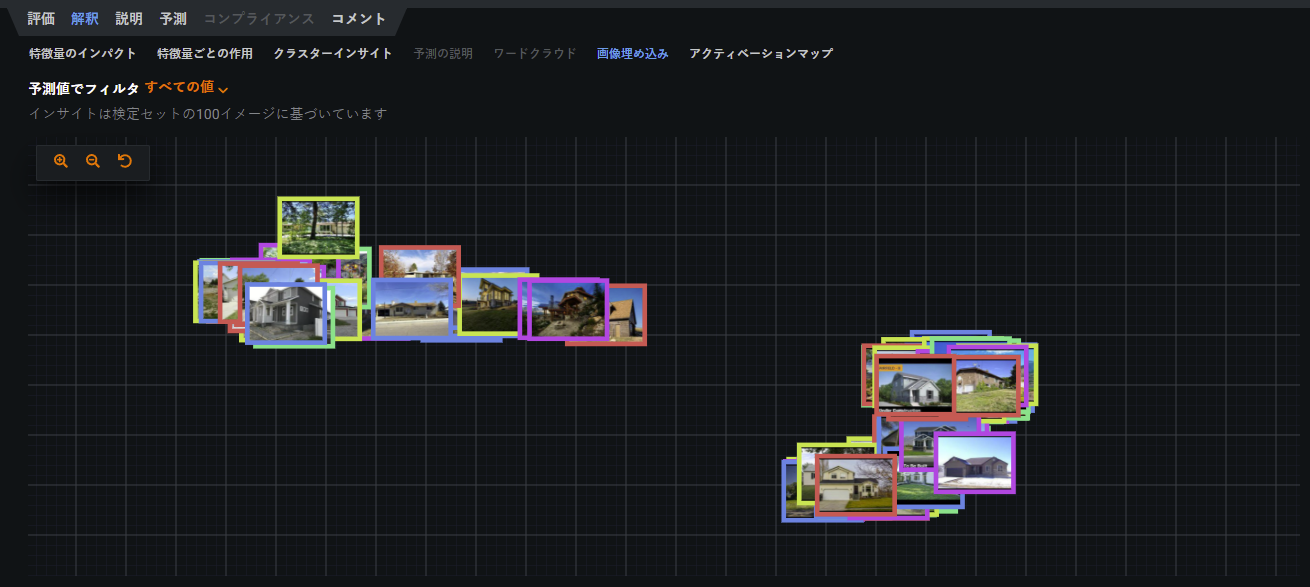1310x587 pixels.
Task: Click the zoom out magnifier icon
Action: [93, 161]
